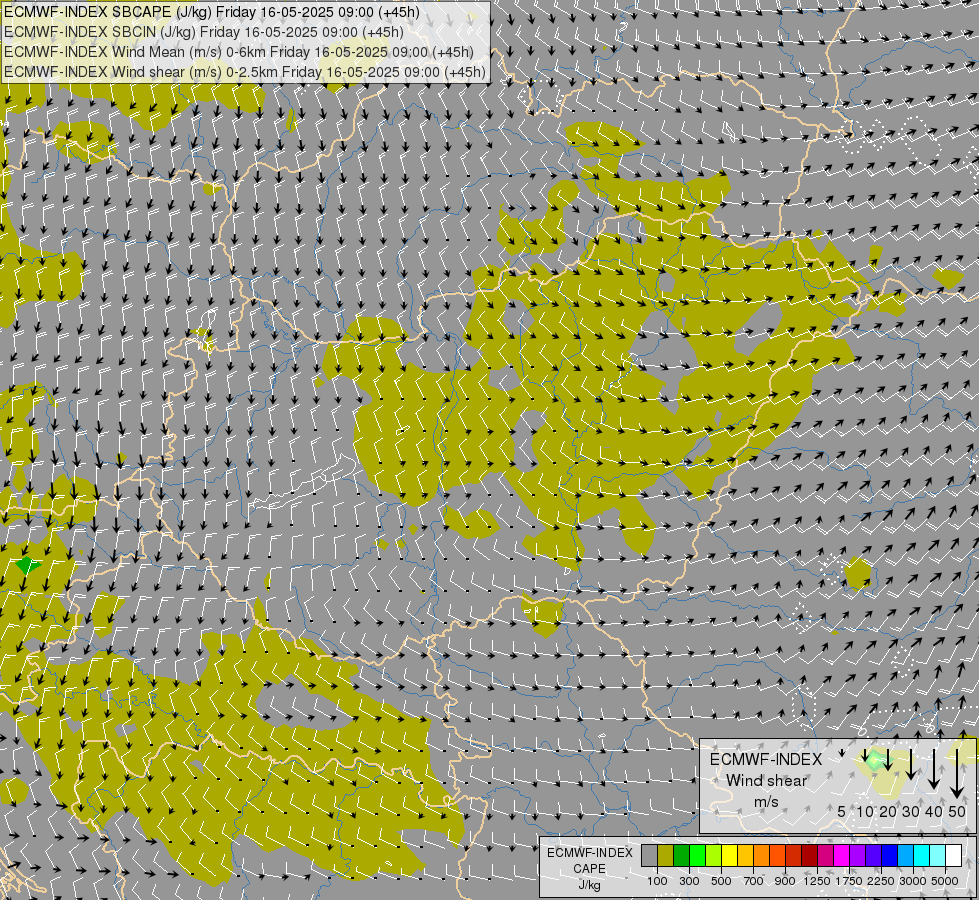Pick the cyan 3000 CAPE swatch
This screenshot has height=900, width=979.
coord(922,855)
